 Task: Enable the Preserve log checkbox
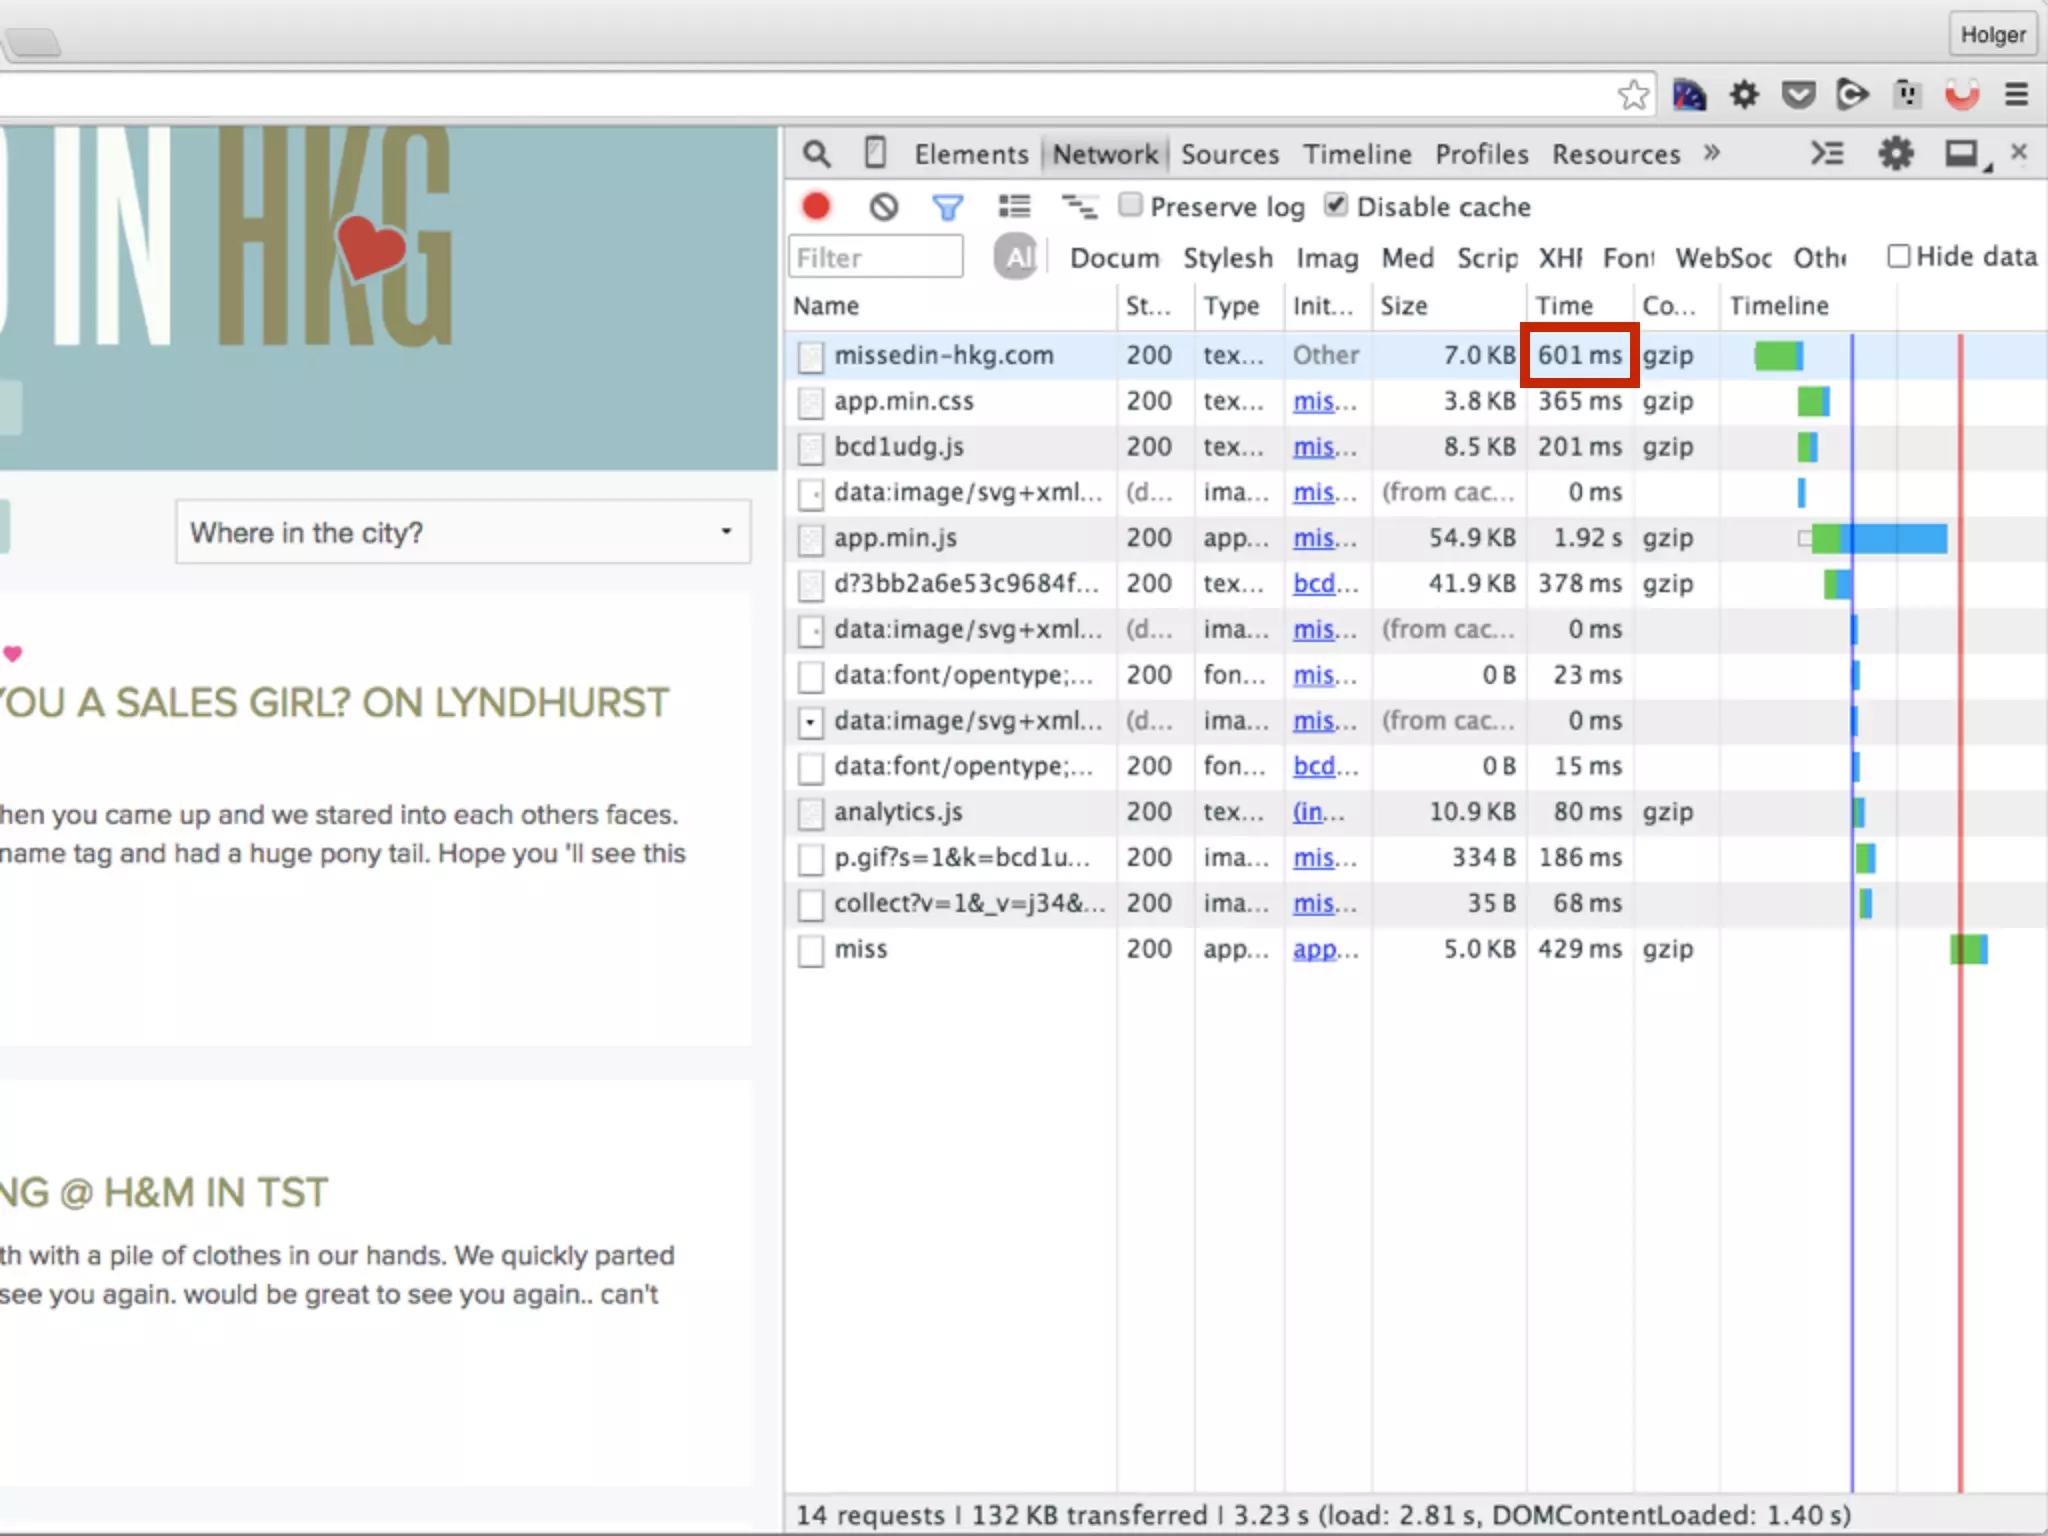1130,205
